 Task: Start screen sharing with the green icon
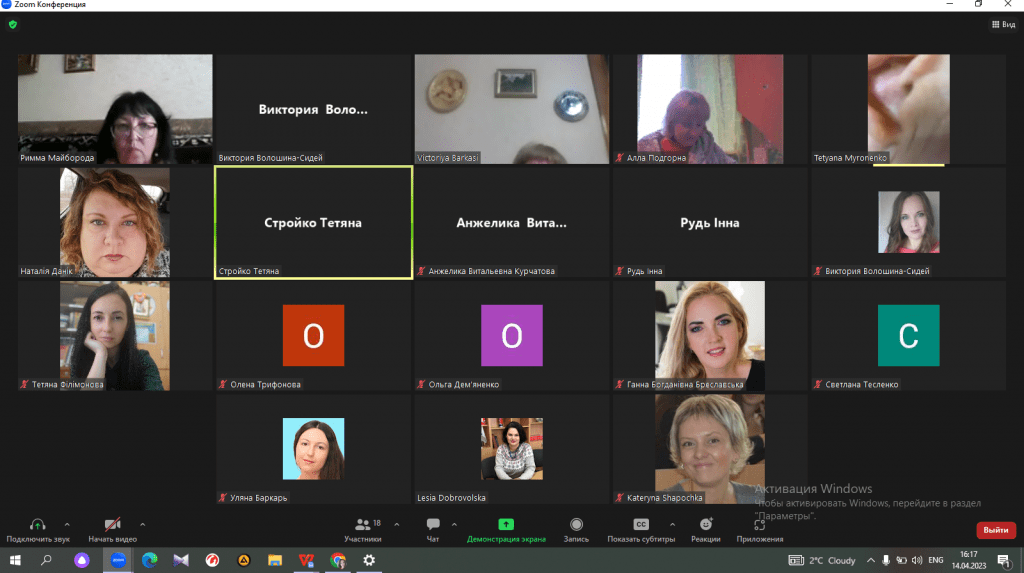[x=506, y=524]
